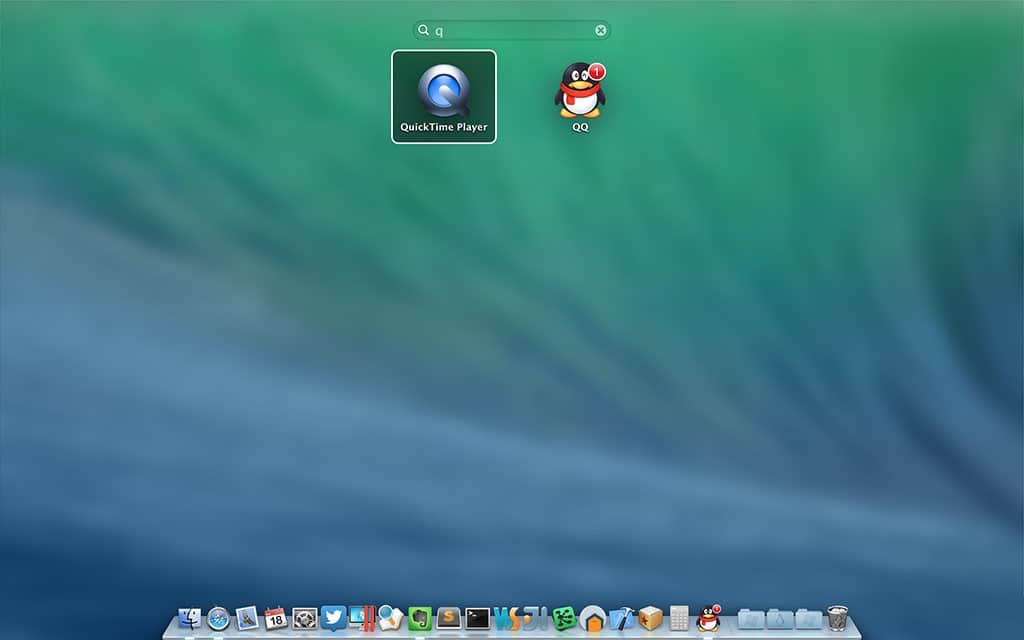
Task: Clear the Launchpad search text
Action: [601, 30]
